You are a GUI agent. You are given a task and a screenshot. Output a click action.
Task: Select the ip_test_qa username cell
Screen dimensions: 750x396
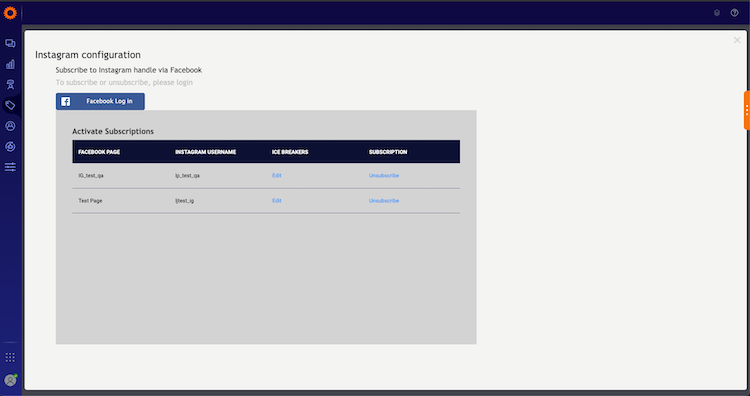point(188,176)
